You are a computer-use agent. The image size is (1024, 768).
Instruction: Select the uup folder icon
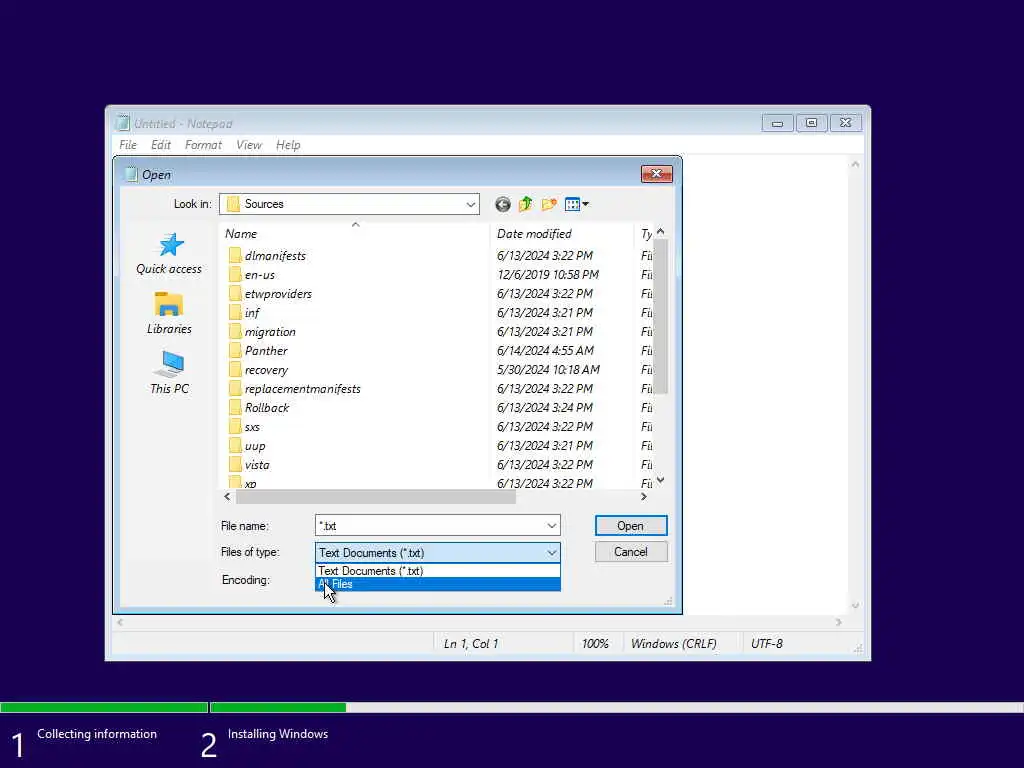point(235,445)
